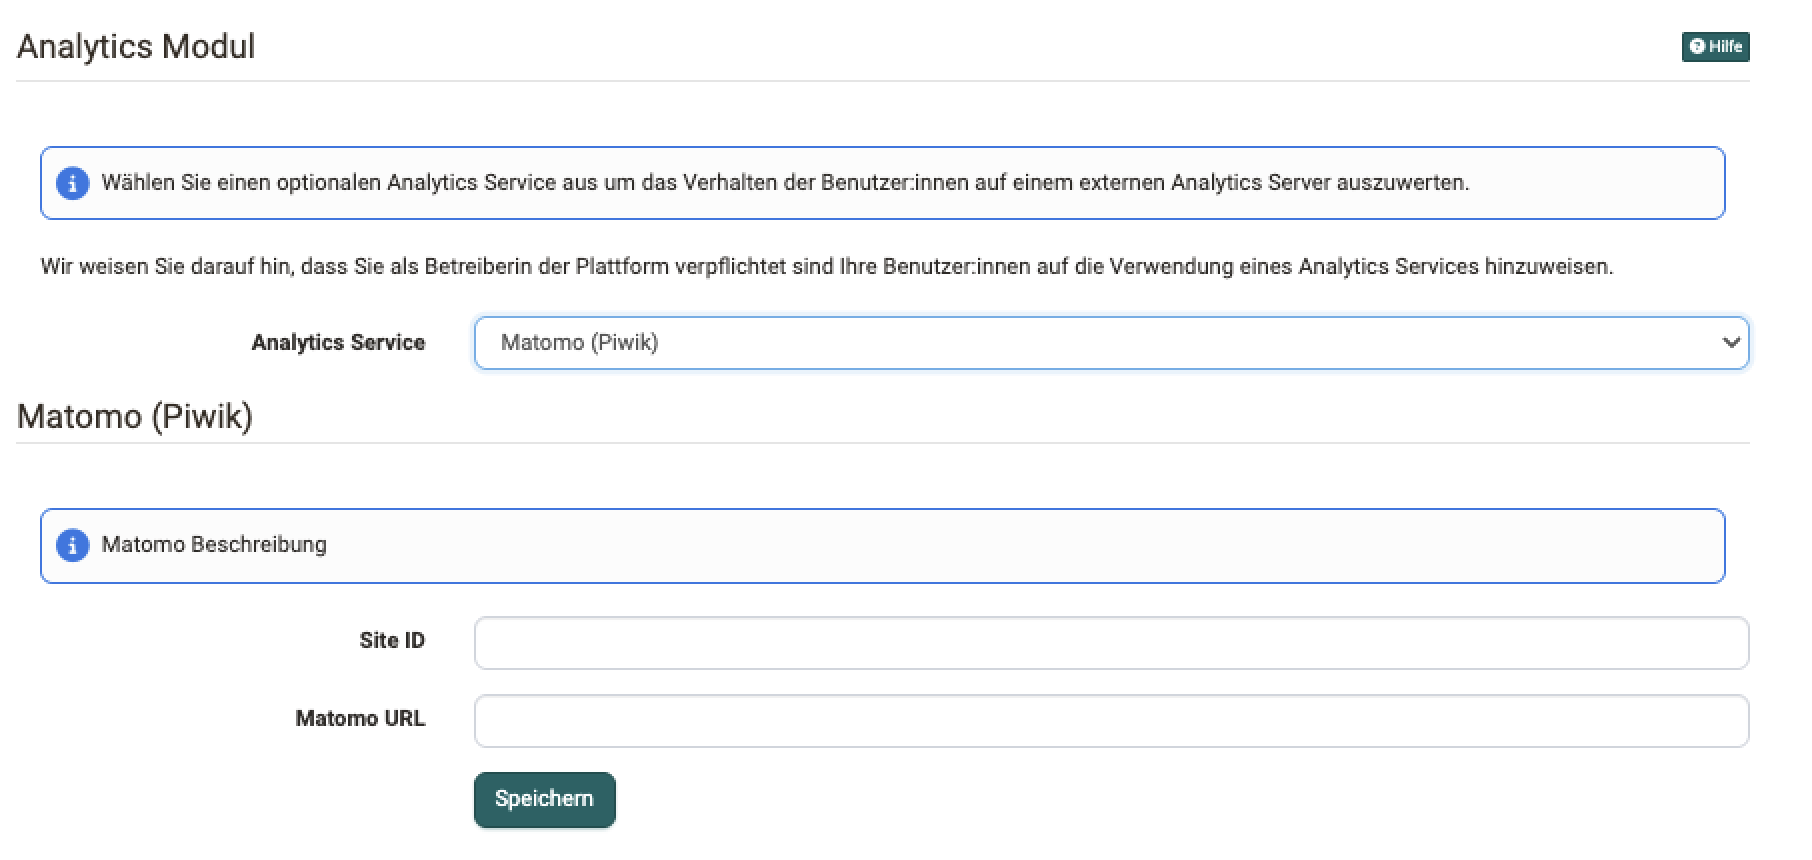The width and height of the screenshot is (1812, 860).
Task: Click into the Site ID field
Action: click(x=1111, y=643)
